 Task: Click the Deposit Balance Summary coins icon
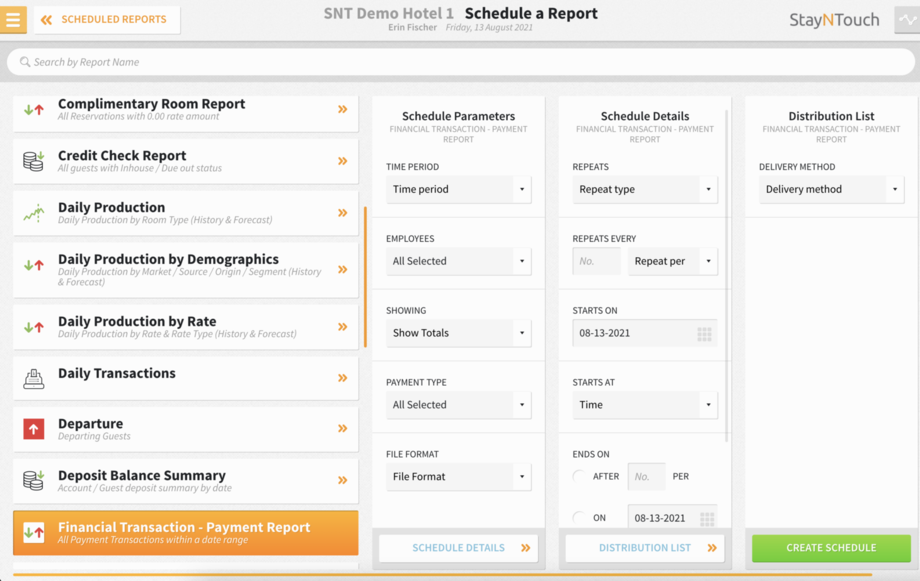coord(33,480)
